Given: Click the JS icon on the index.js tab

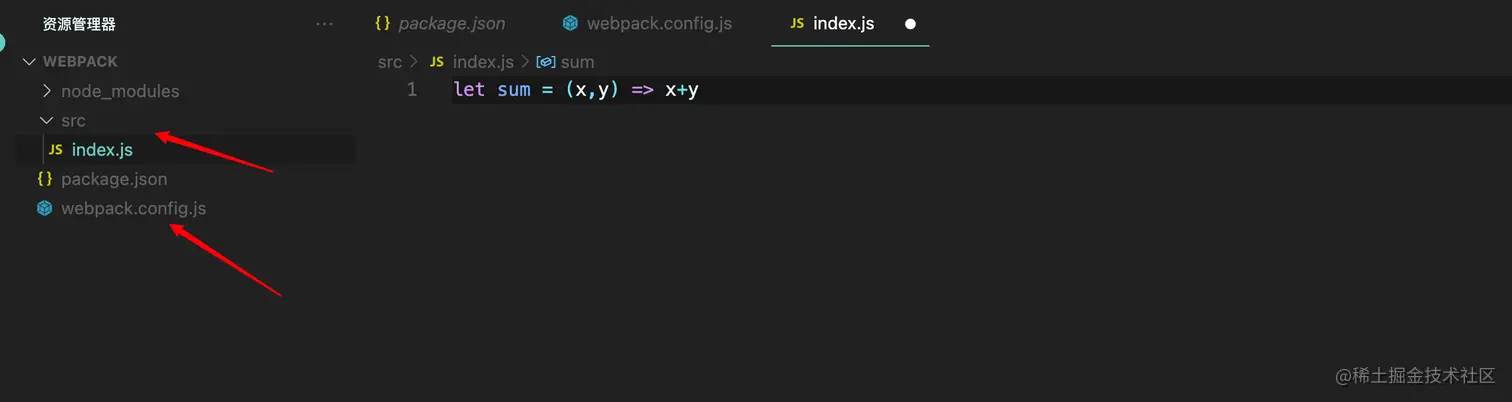Looking at the screenshot, I should tap(797, 23).
